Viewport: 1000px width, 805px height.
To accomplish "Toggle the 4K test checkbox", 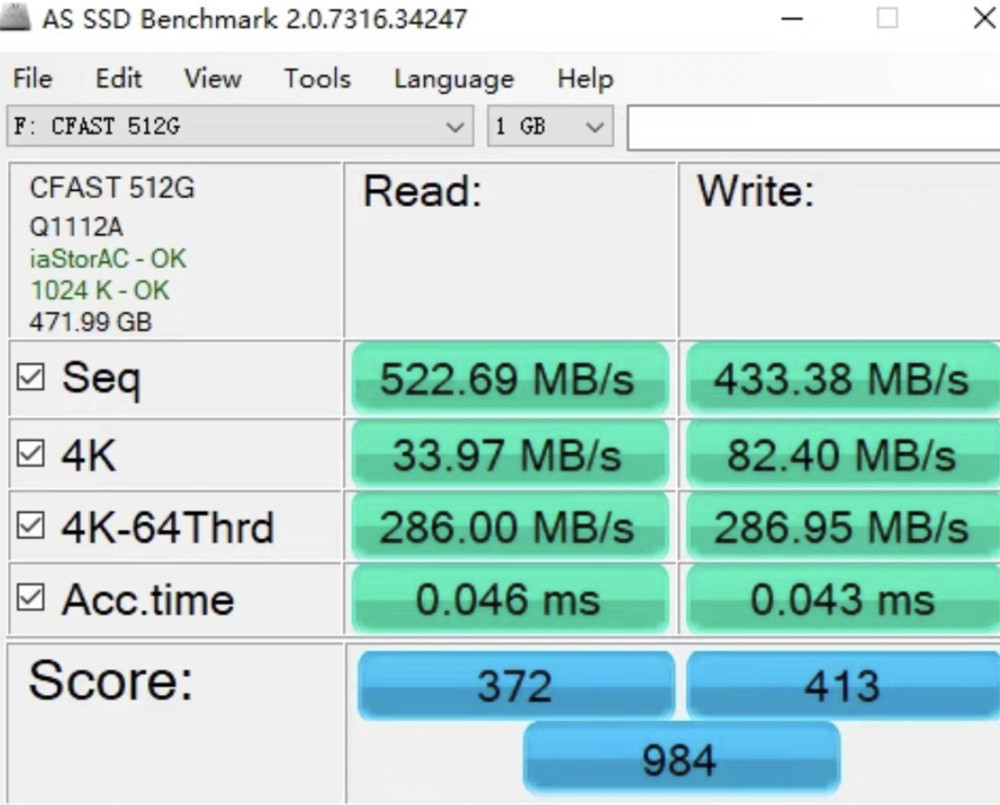I will (x=31, y=454).
